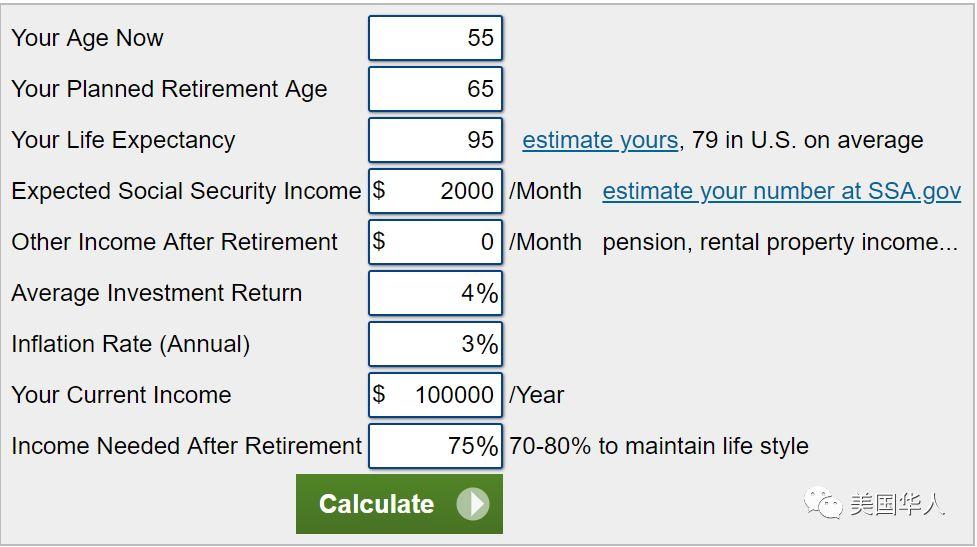Focus the Other Income After Retirement field
Image resolution: width=977 pixels, height=547 pixels.
tap(435, 242)
